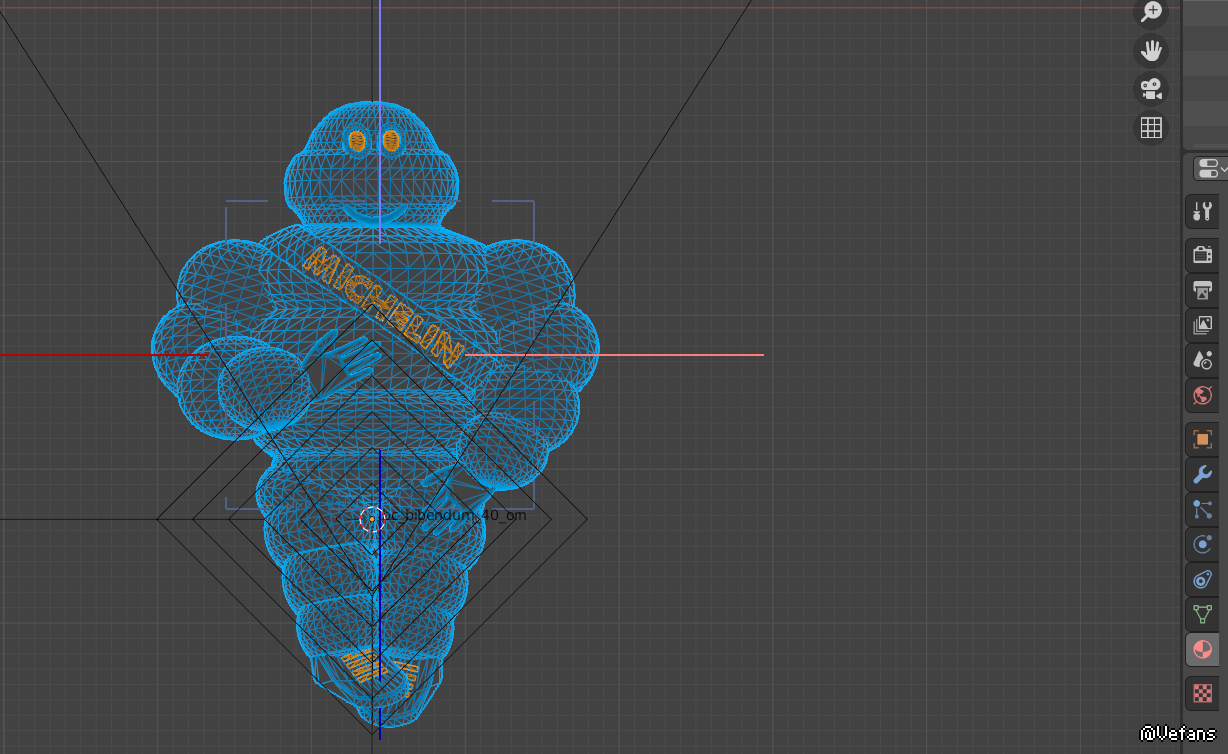Open the Scene properties tab
This screenshot has height=754, width=1228.
pos(1203,360)
